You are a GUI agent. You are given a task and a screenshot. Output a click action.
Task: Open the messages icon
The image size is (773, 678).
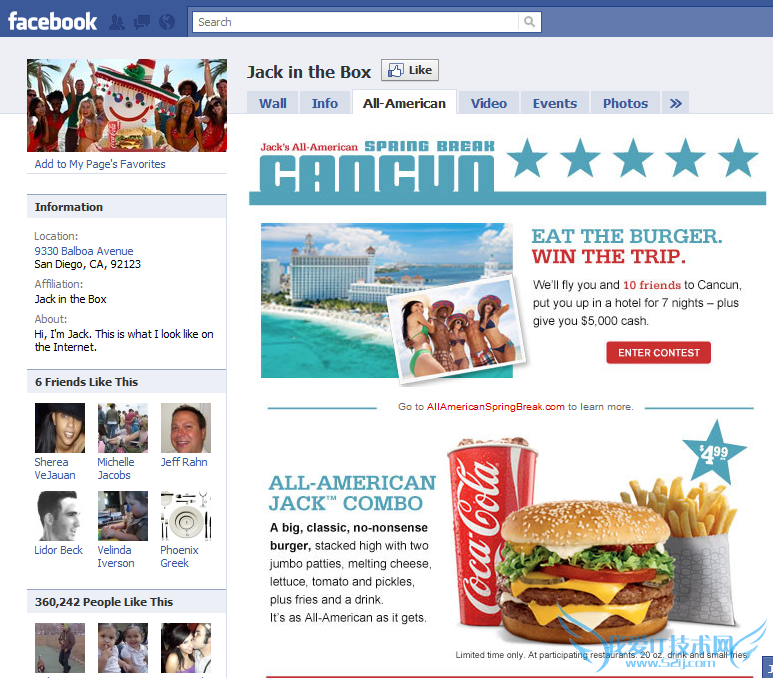pos(142,22)
